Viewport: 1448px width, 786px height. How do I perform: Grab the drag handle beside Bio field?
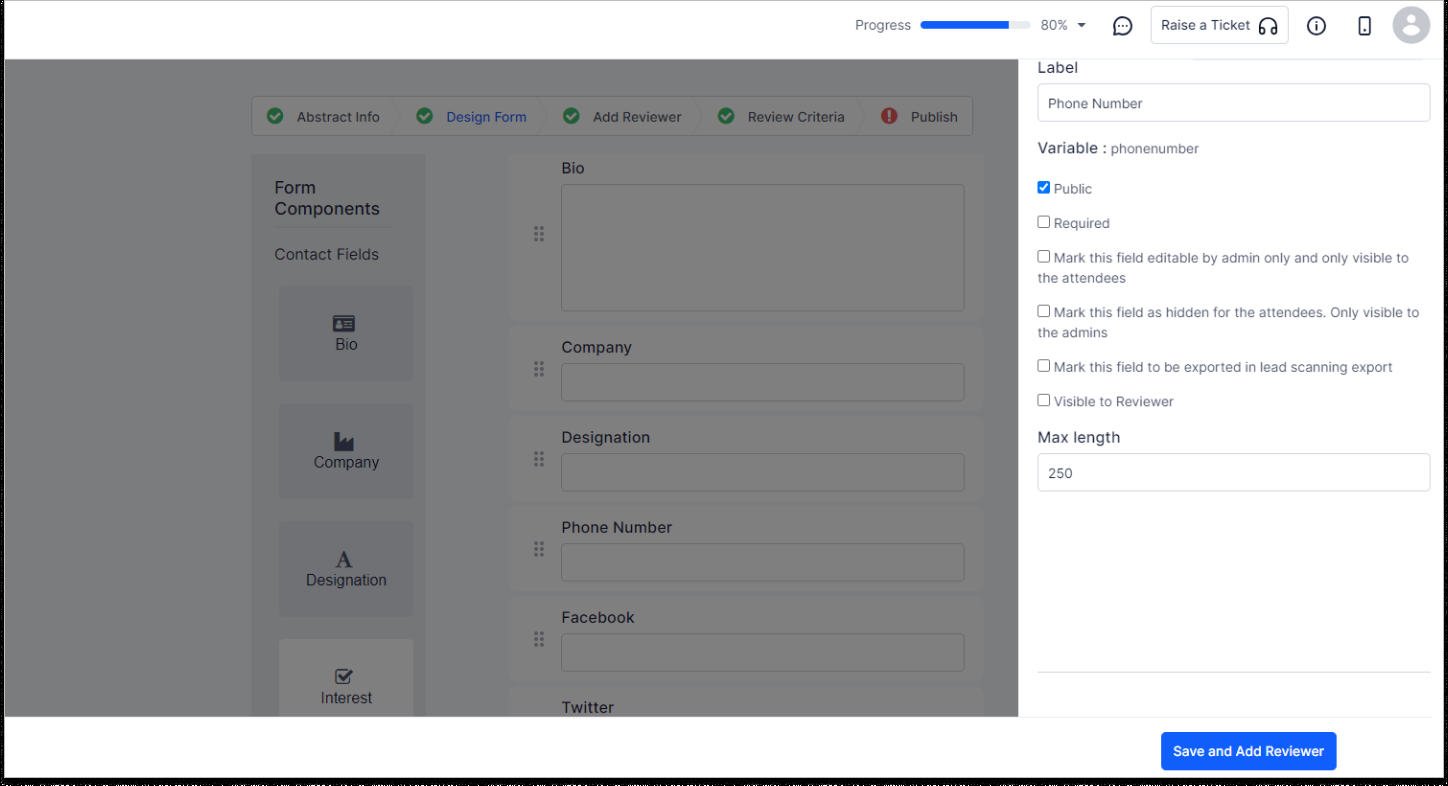[539, 234]
